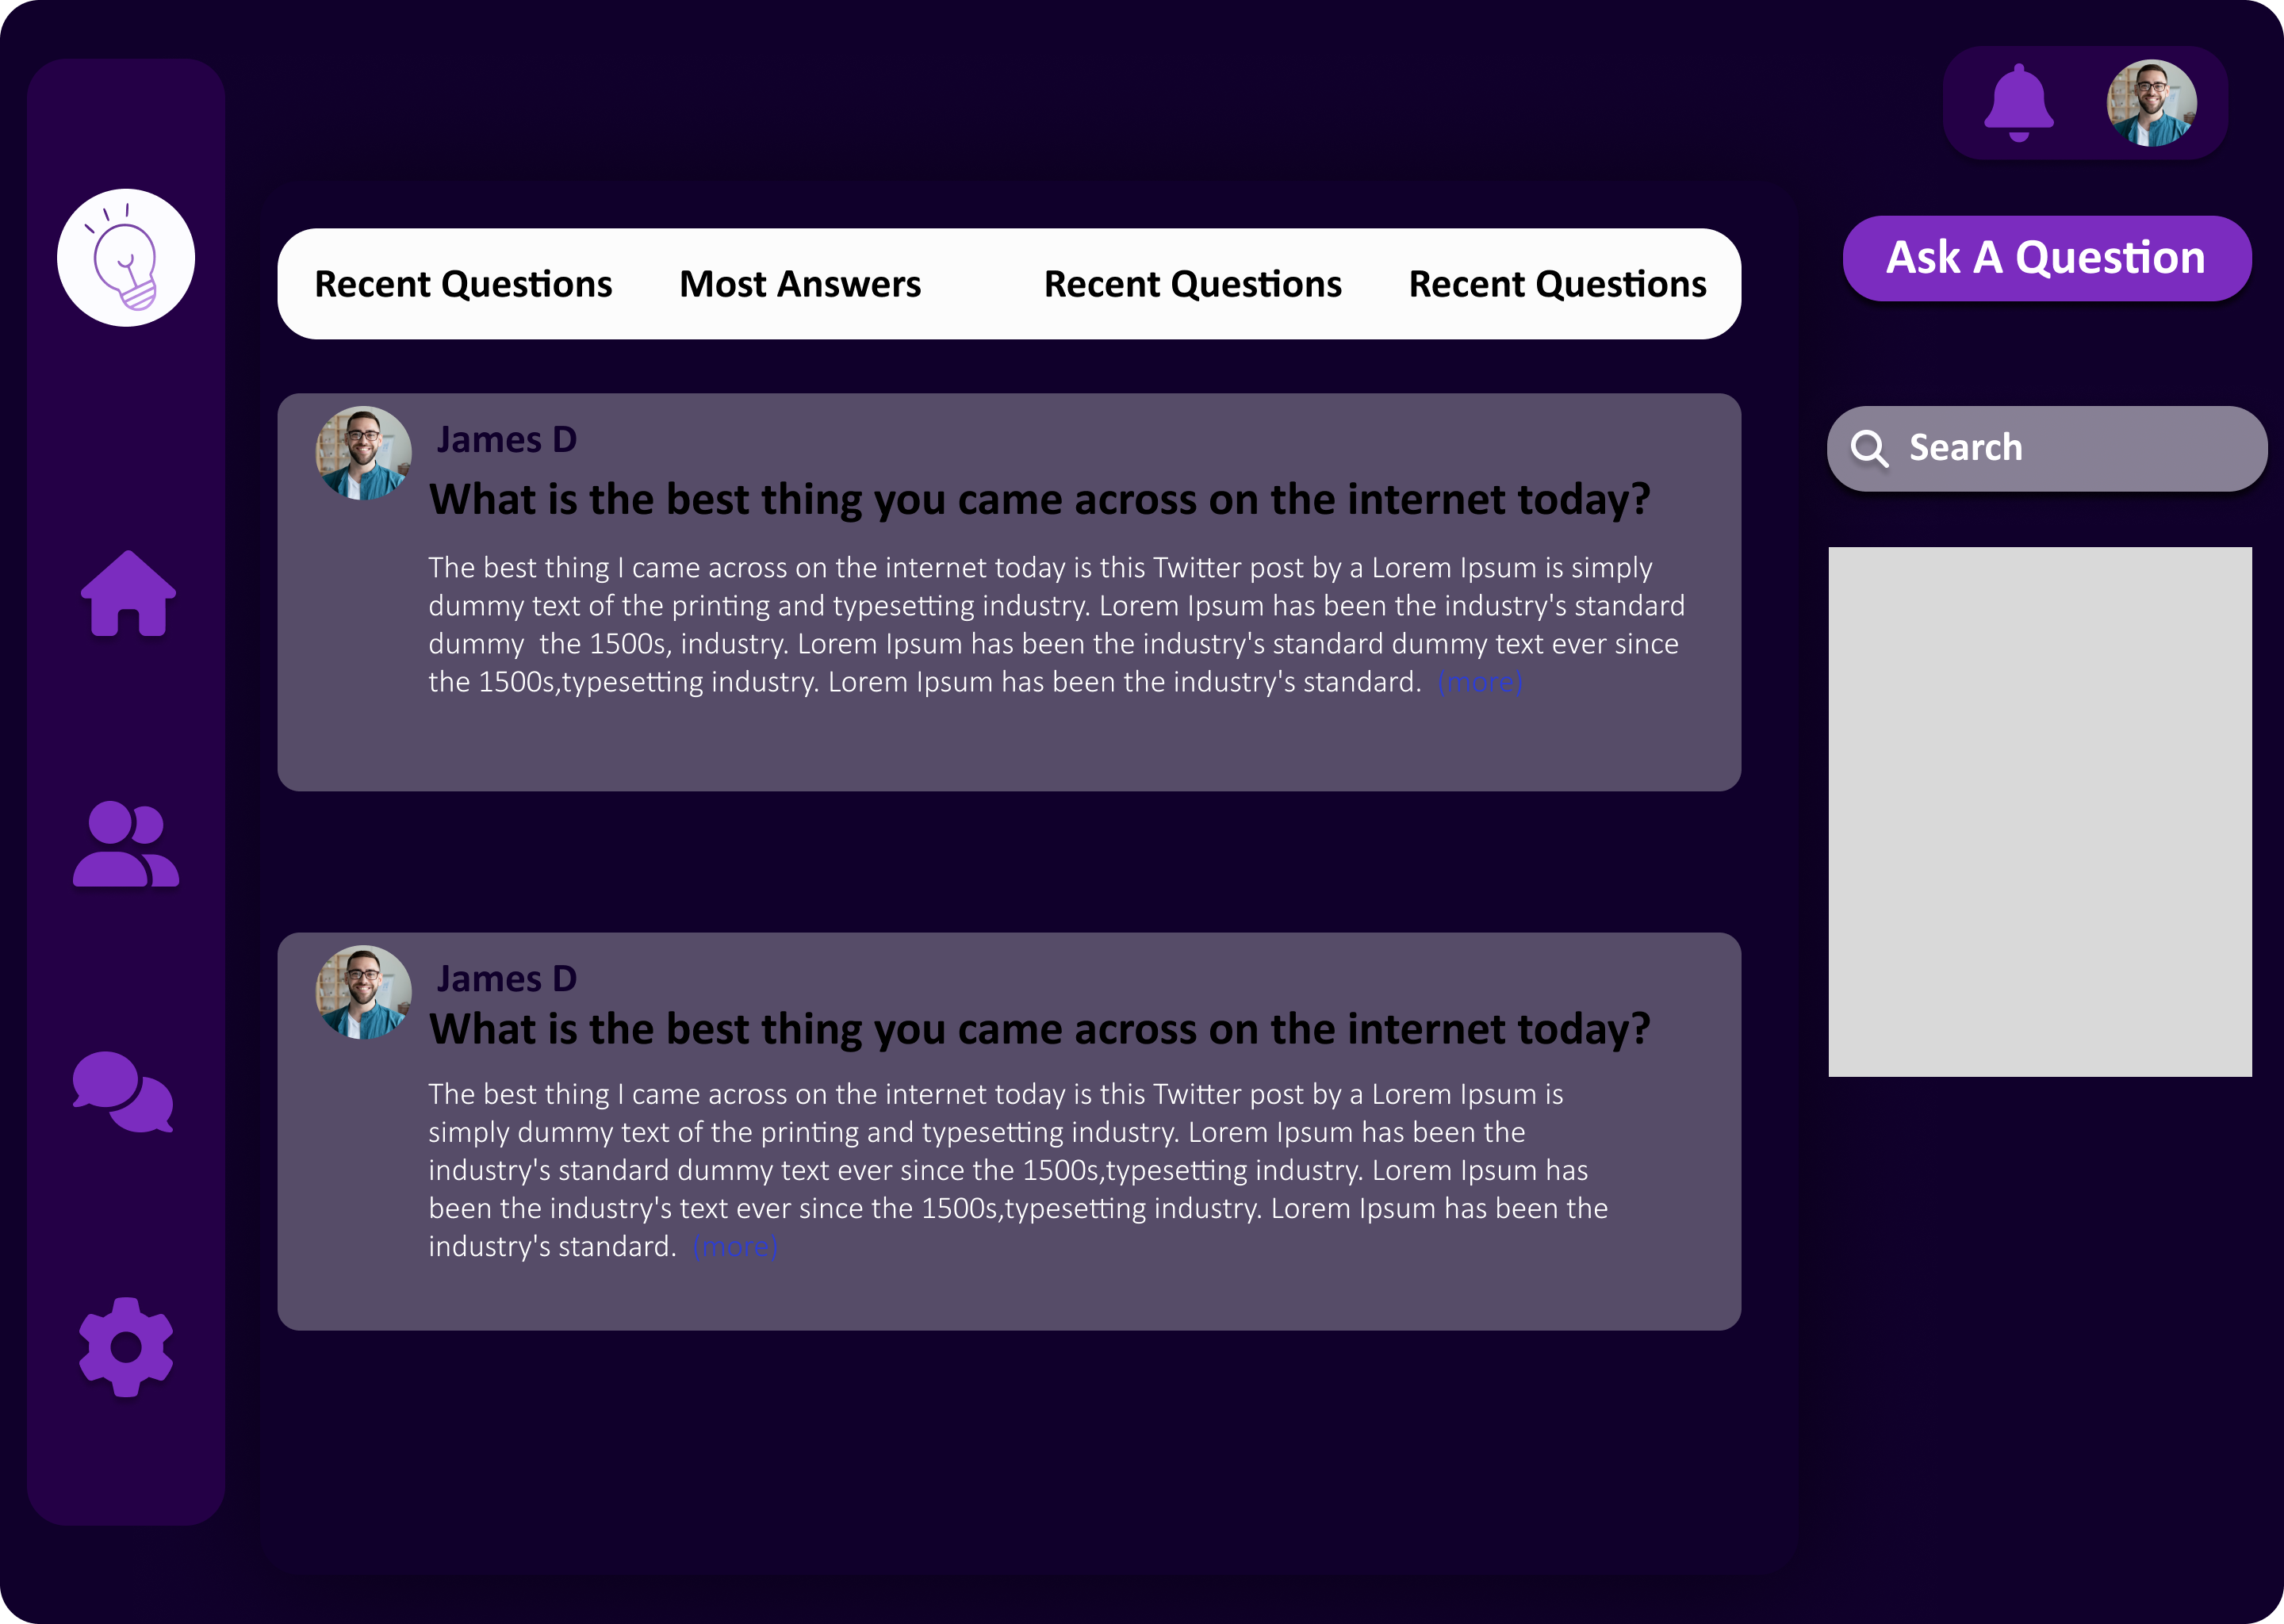Expand second answer with (more) link
Viewport: 2284px width, 1624px height.
735,1247
